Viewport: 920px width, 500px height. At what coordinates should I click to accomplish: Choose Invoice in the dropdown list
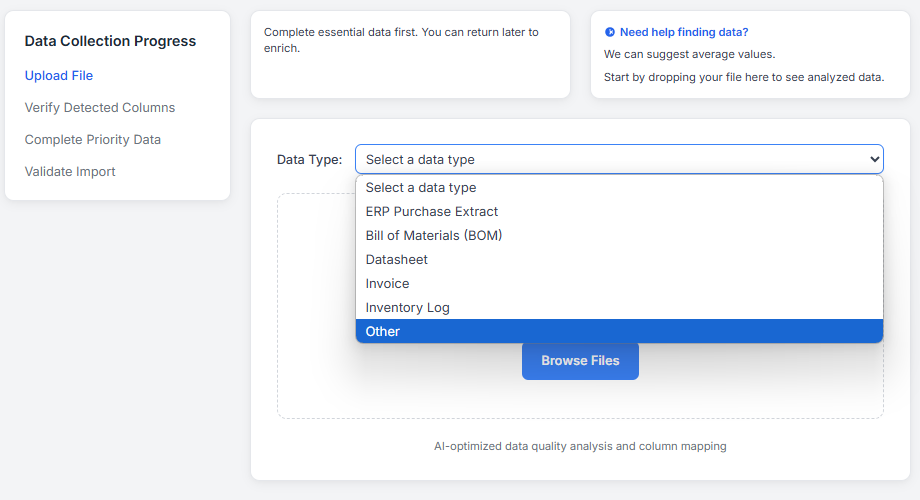click(x=387, y=284)
